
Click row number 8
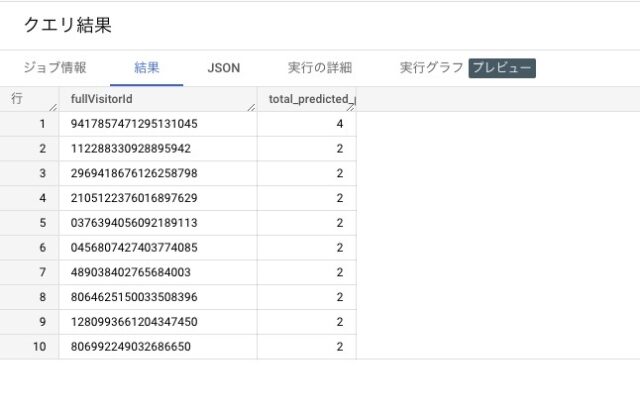42,297
